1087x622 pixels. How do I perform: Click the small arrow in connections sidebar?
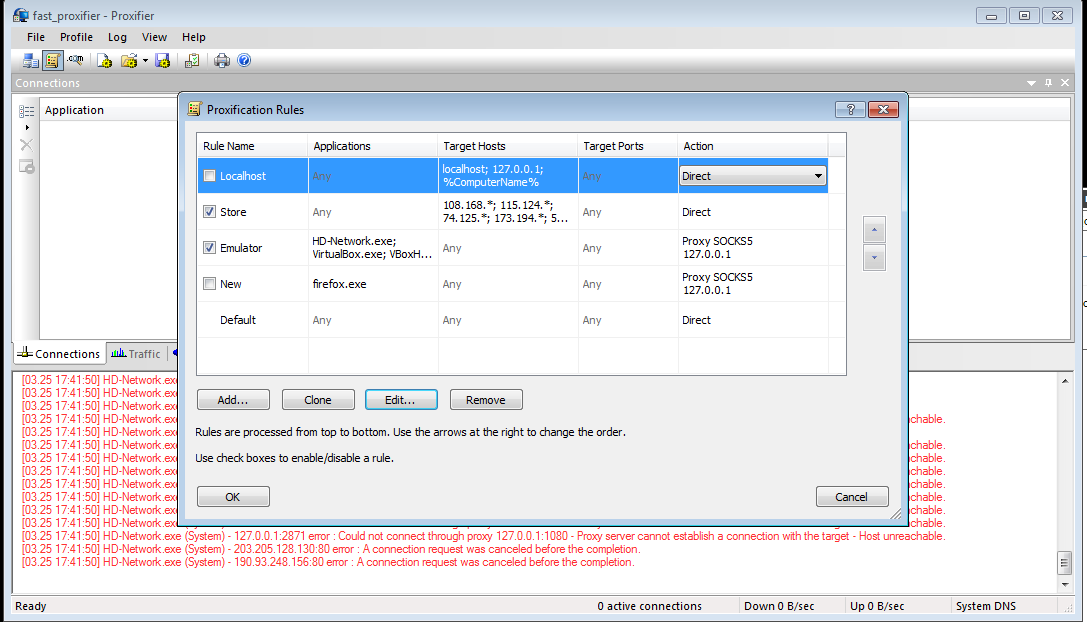coord(27,128)
